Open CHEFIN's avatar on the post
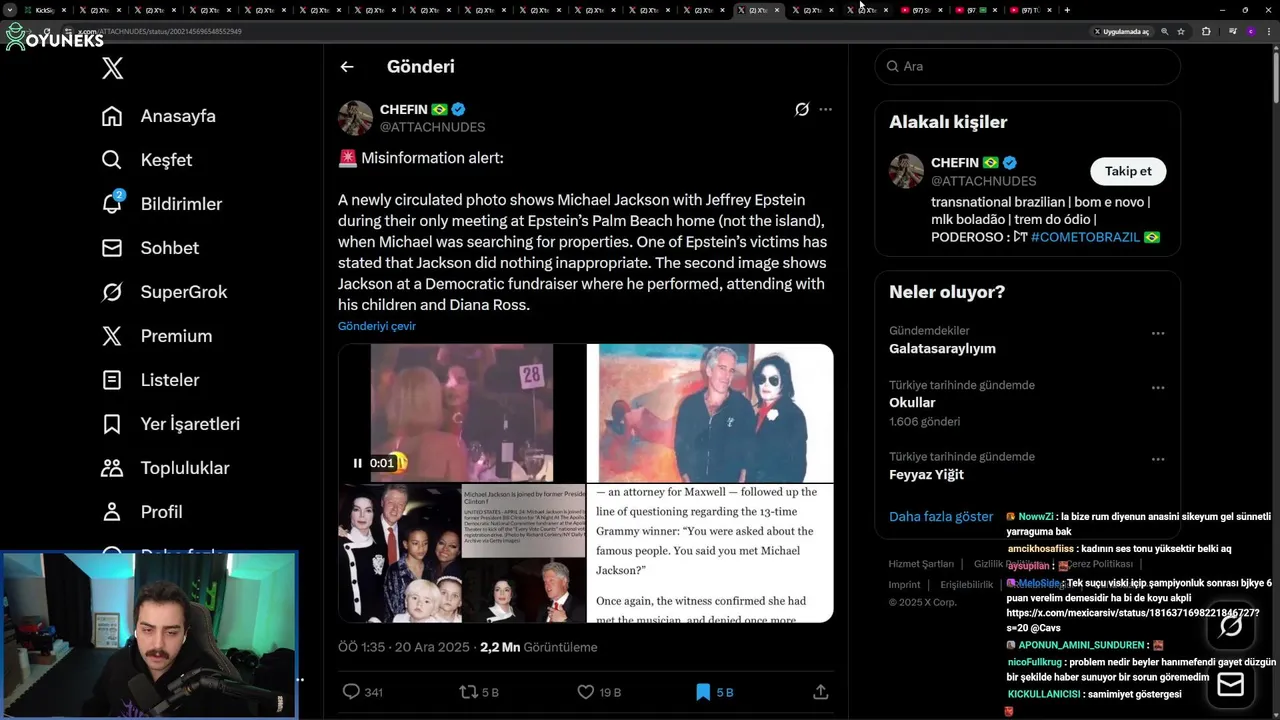 (355, 118)
